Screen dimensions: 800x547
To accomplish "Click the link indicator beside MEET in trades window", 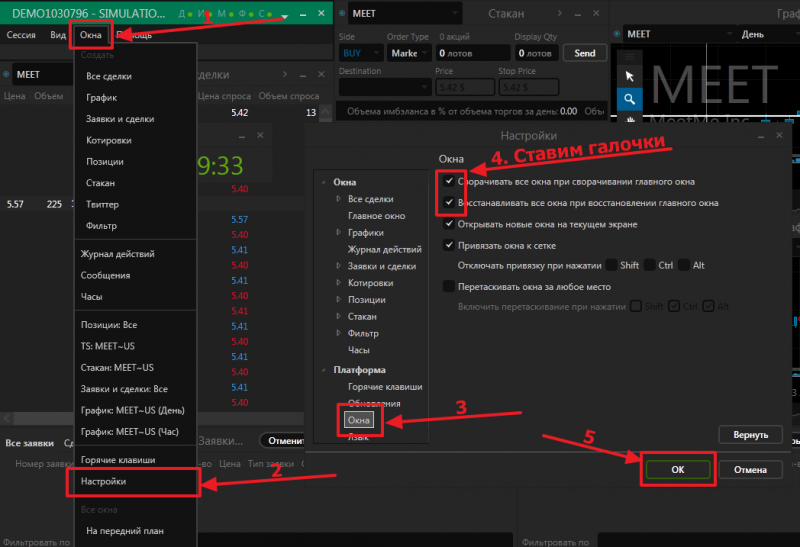I will click(6, 74).
